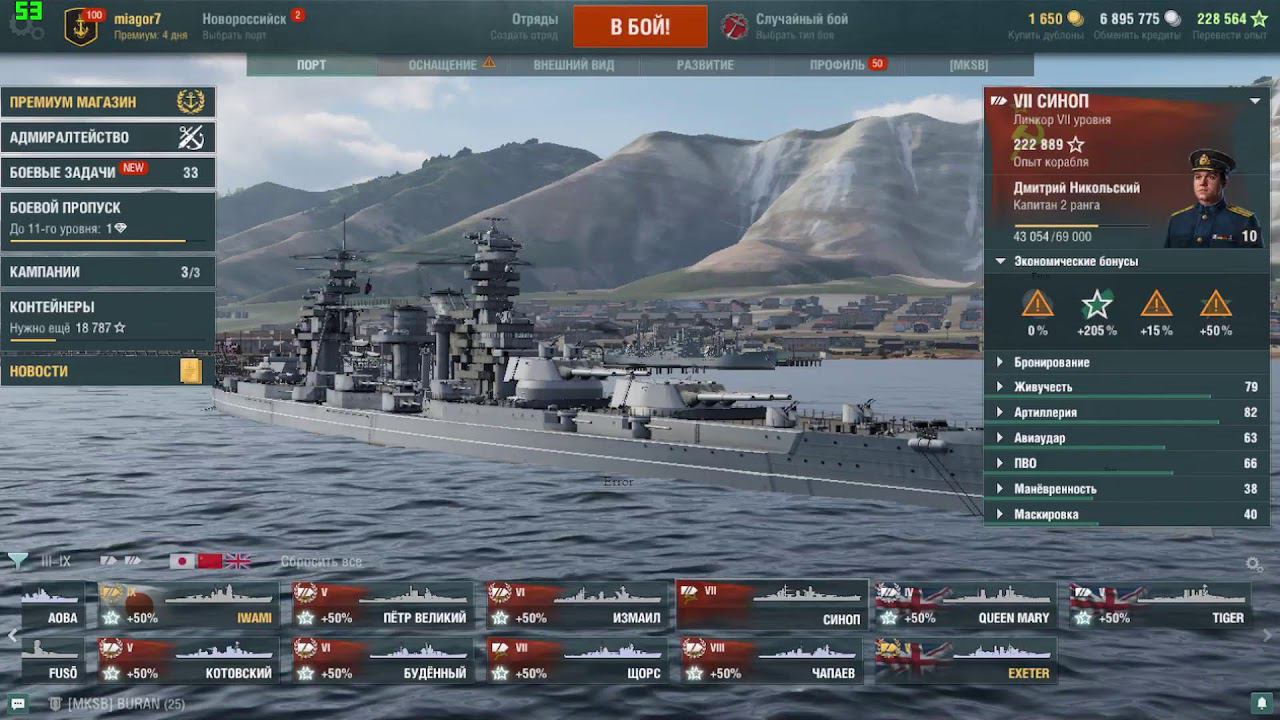Screen dimensions: 1280x720
Task: Click Сбросить все filter reset
Action: point(321,562)
